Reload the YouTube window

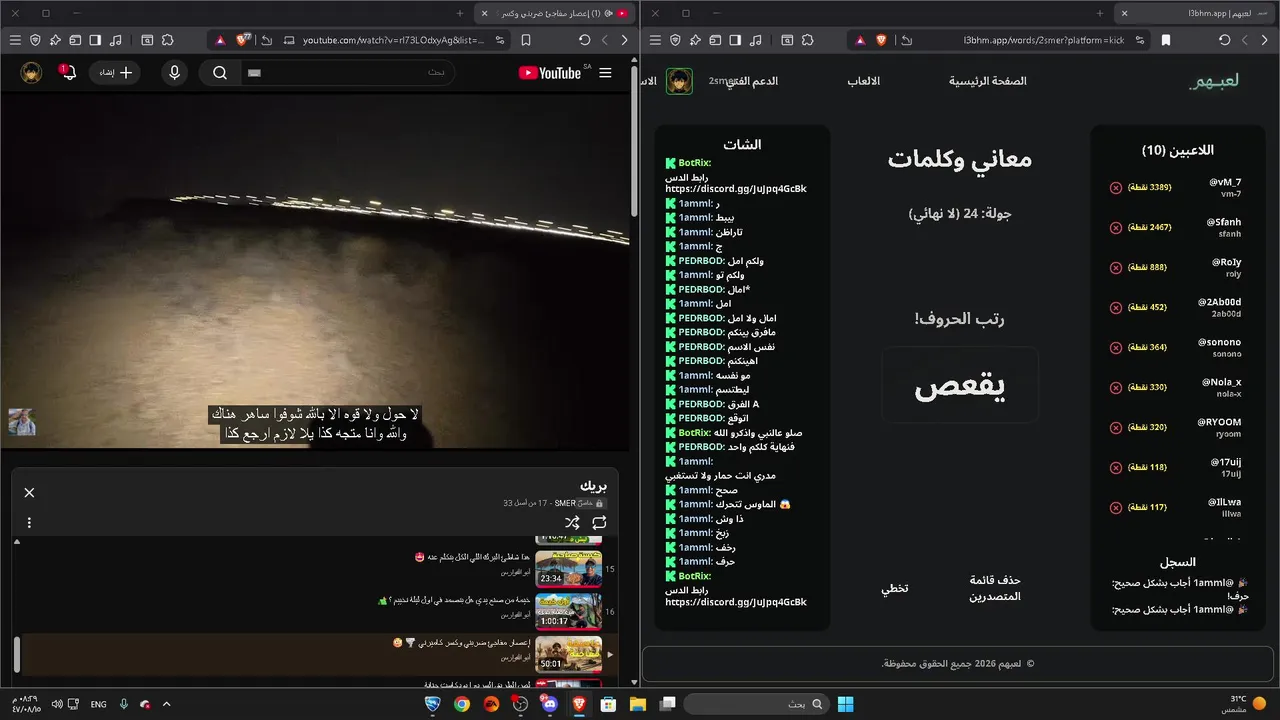(585, 40)
